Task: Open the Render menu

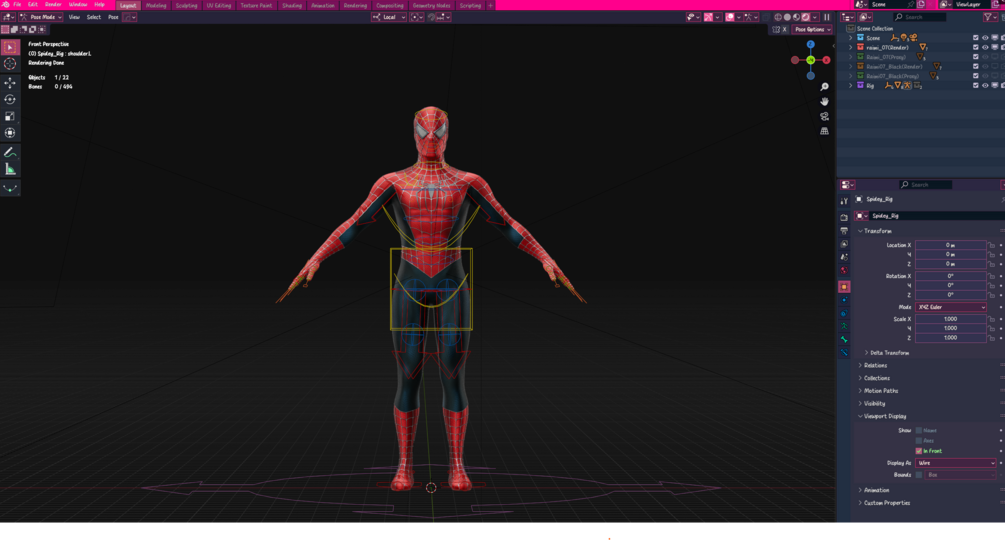Action: tap(53, 4)
